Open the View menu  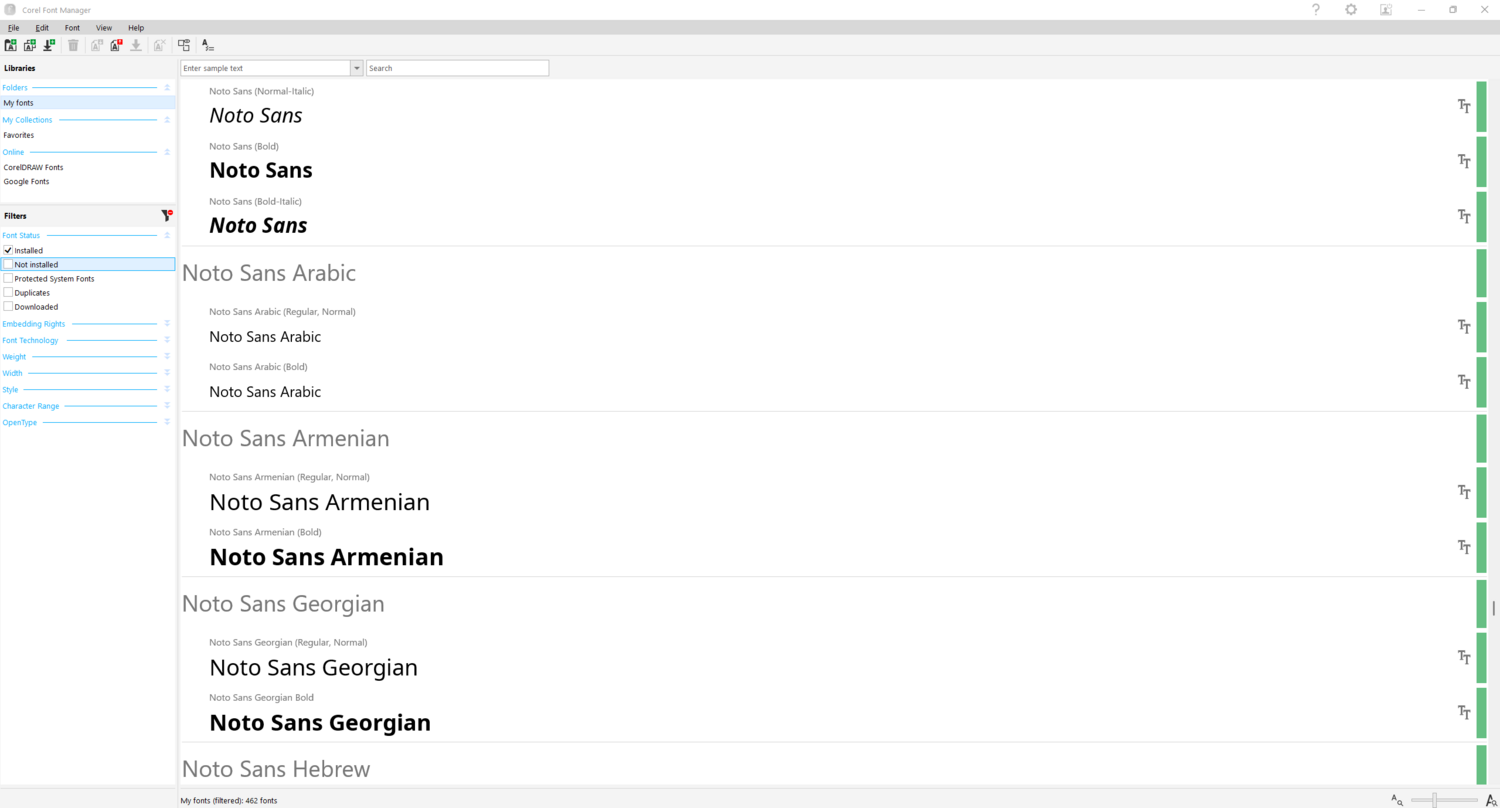pyautogui.click(x=104, y=28)
